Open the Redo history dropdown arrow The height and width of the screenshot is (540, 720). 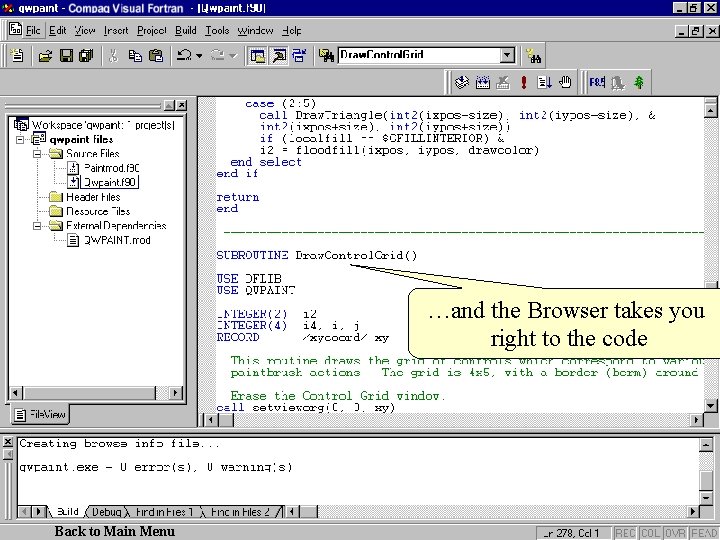point(232,56)
